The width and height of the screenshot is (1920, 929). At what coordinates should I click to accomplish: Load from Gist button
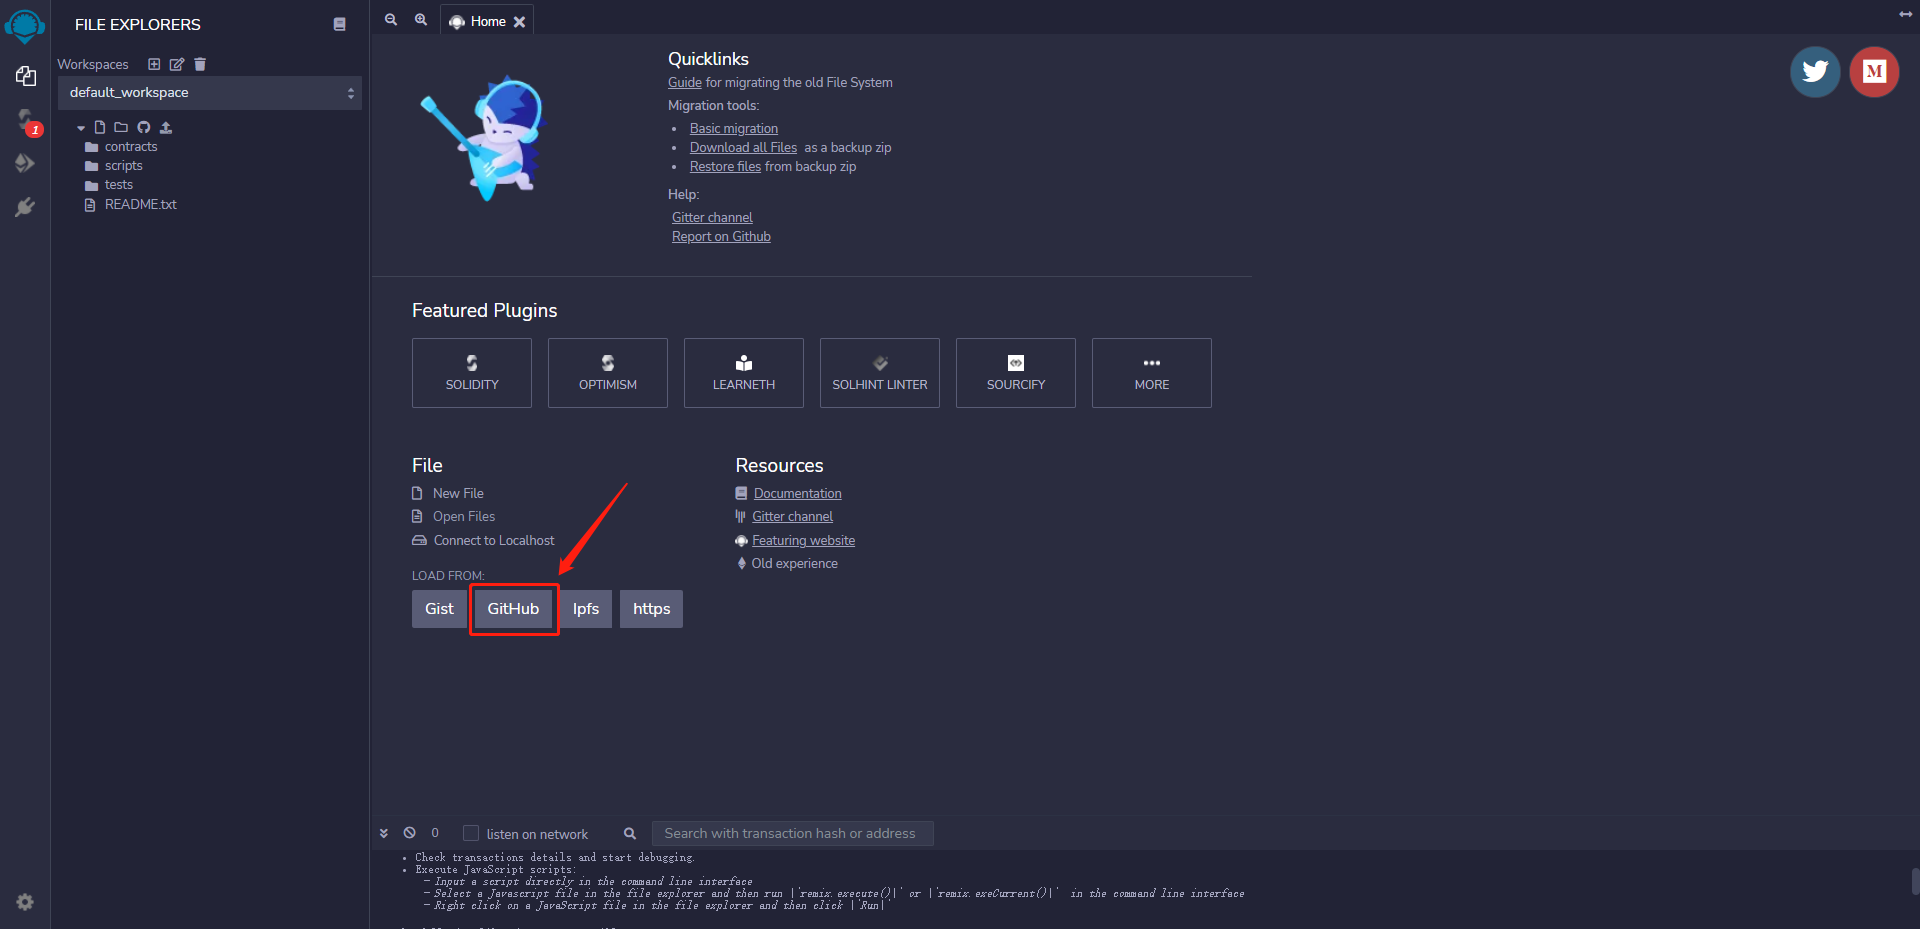click(x=439, y=609)
